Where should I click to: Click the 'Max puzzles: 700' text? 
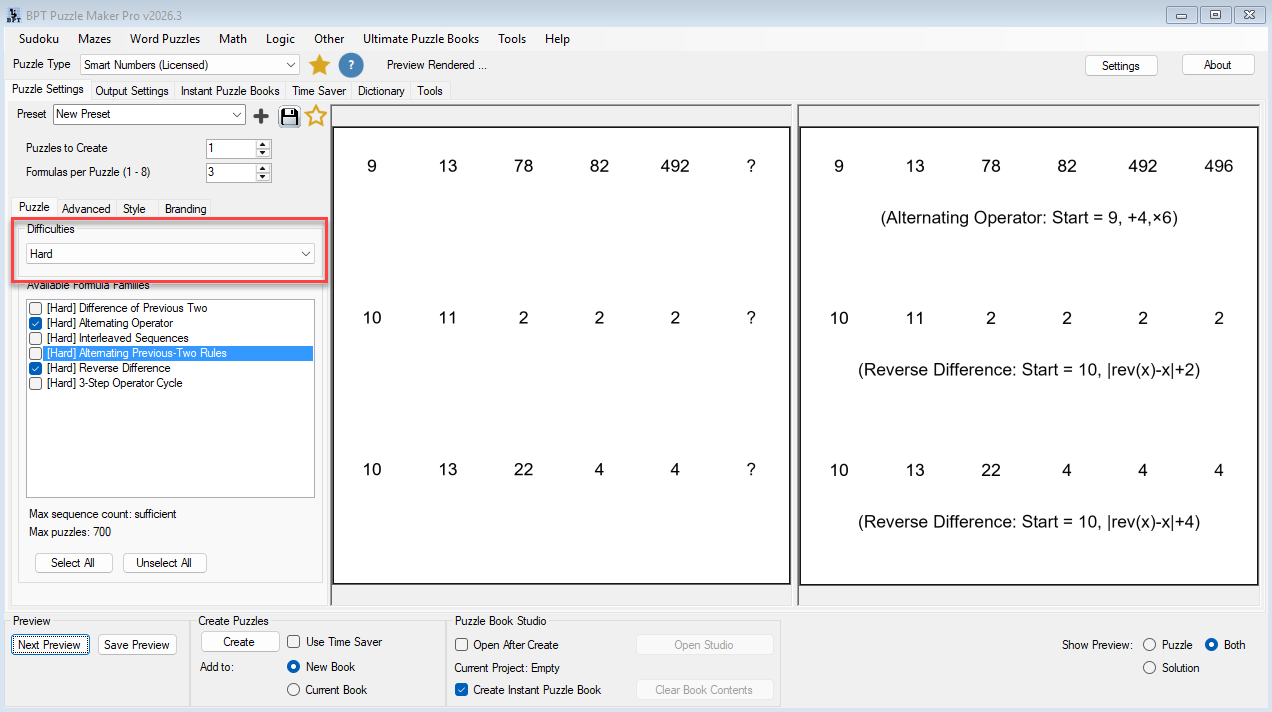coord(70,532)
